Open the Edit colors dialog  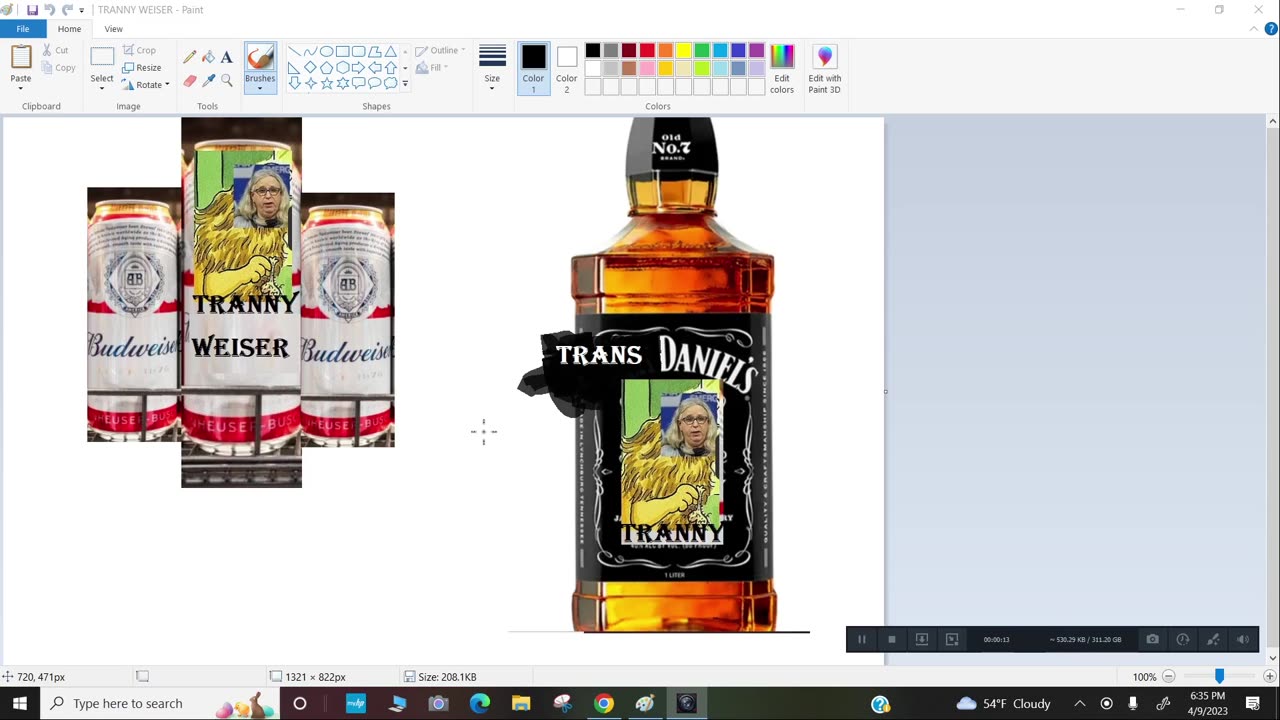click(x=782, y=69)
